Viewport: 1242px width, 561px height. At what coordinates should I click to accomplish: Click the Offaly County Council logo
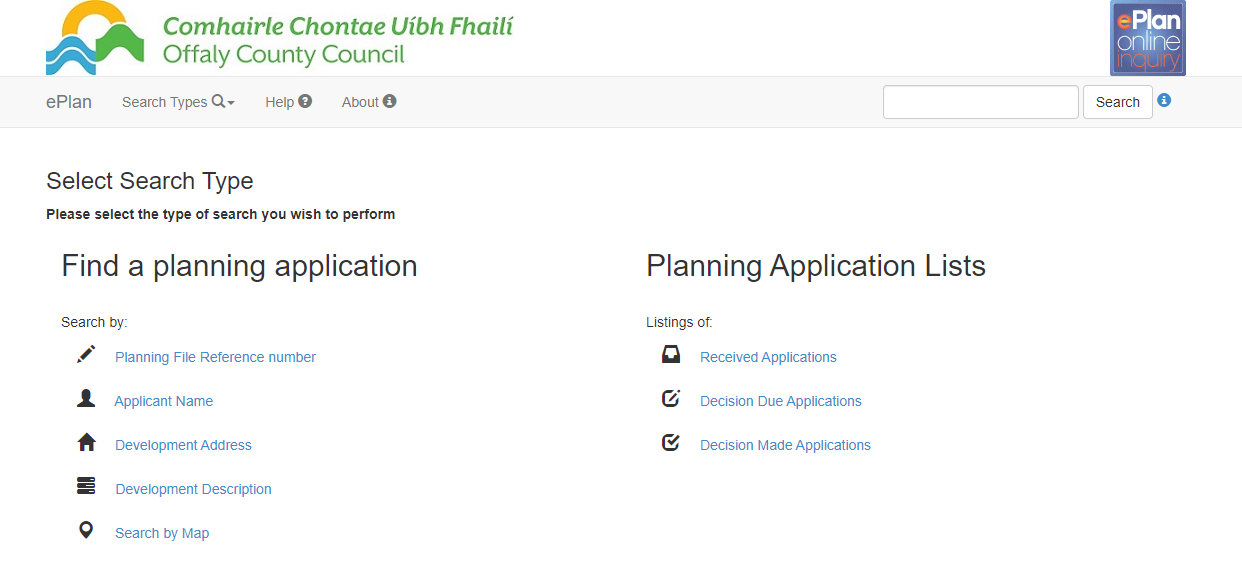pyautogui.click(x=279, y=38)
